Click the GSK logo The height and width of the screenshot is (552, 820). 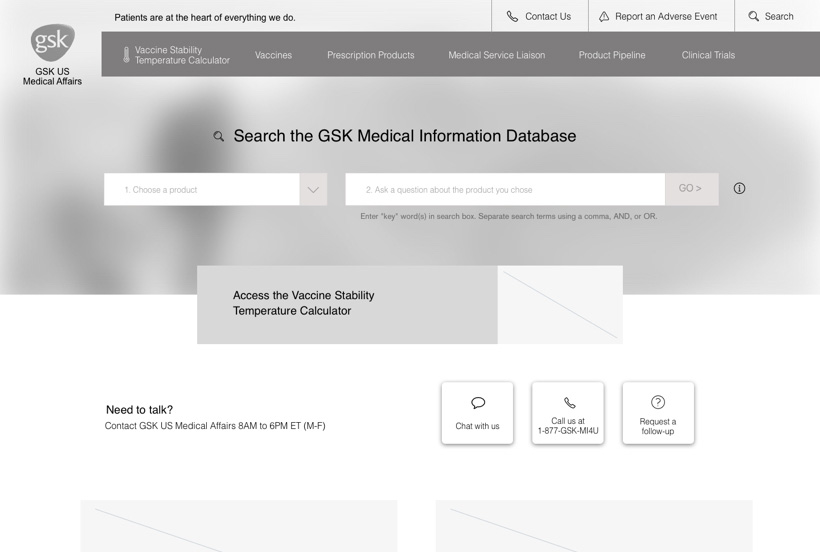(52, 42)
